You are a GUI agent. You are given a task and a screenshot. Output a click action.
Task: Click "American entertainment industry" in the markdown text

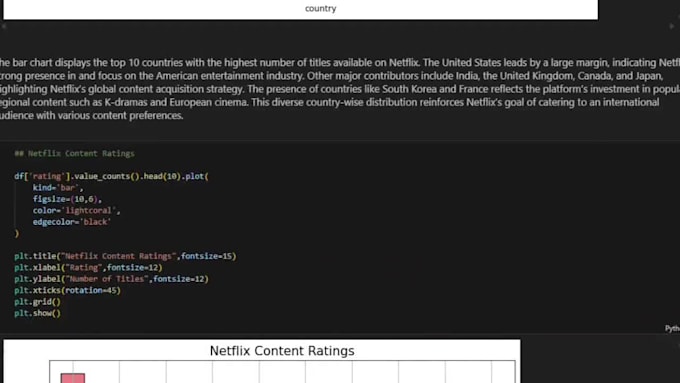tap(230, 76)
